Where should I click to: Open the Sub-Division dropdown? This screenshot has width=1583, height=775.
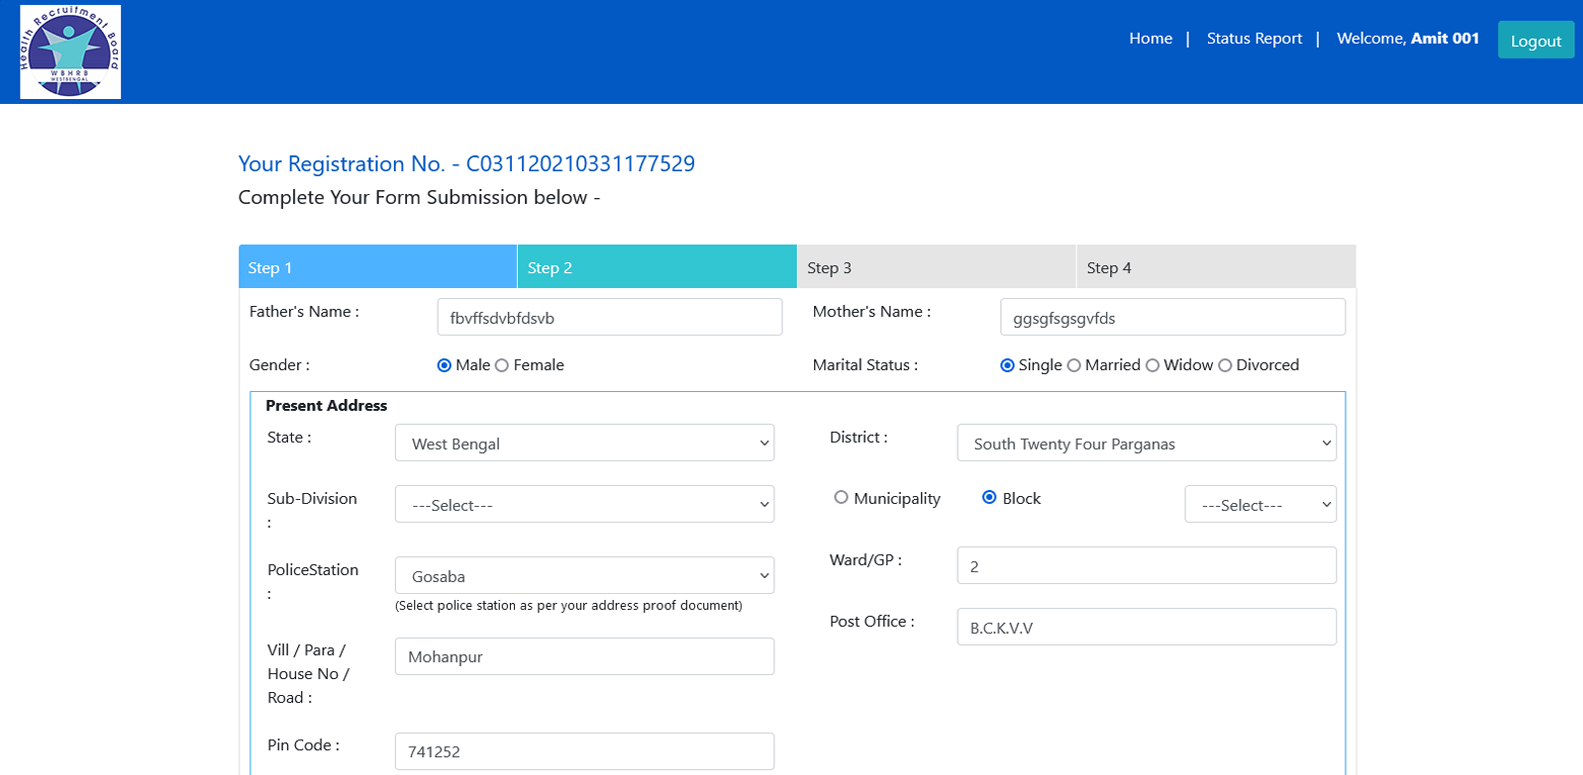(x=585, y=504)
